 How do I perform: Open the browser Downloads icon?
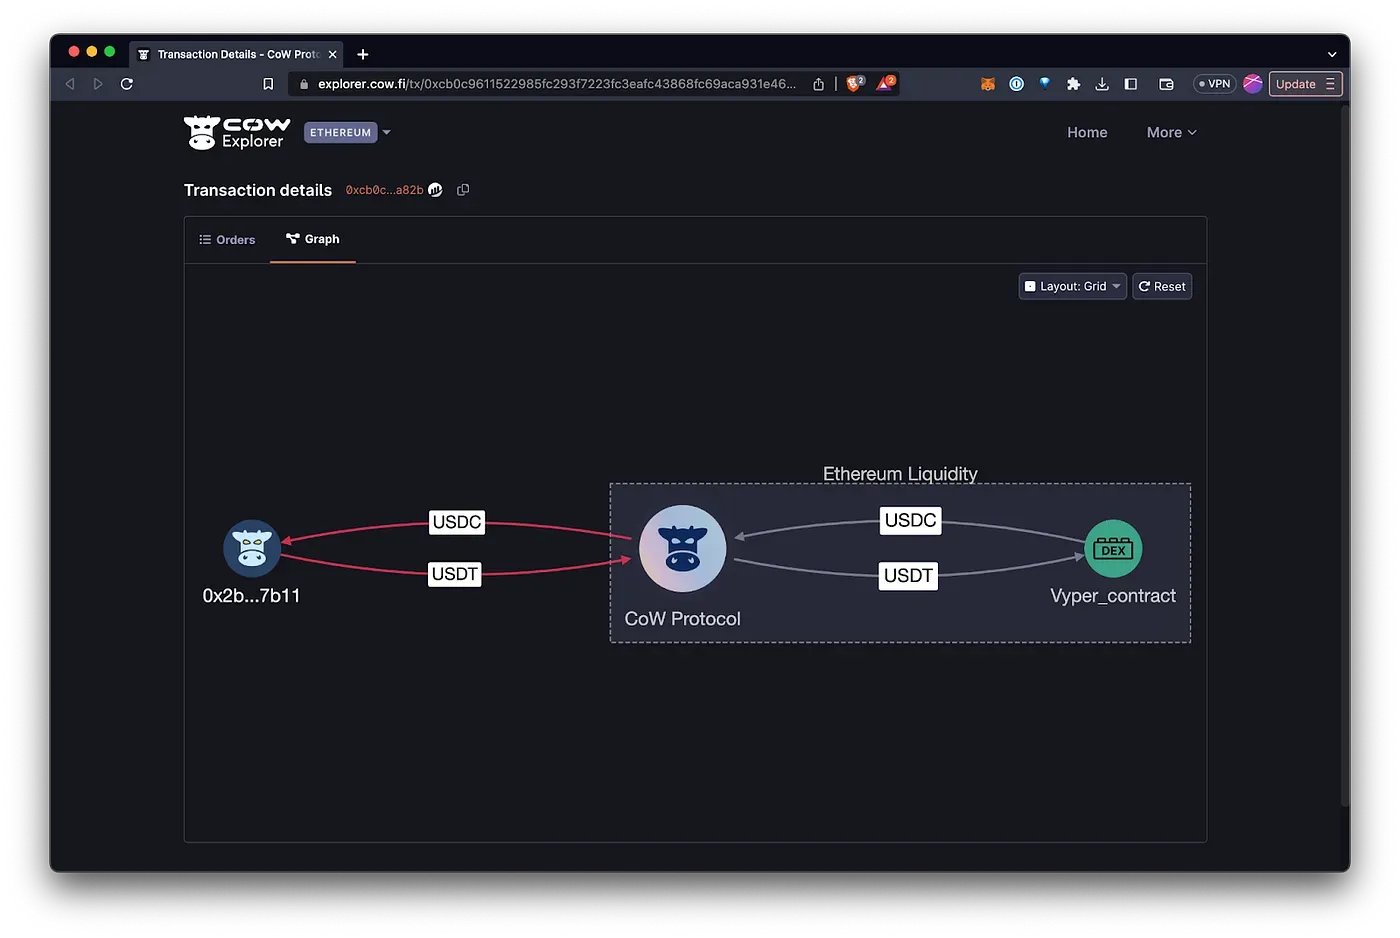tap(1102, 84)
